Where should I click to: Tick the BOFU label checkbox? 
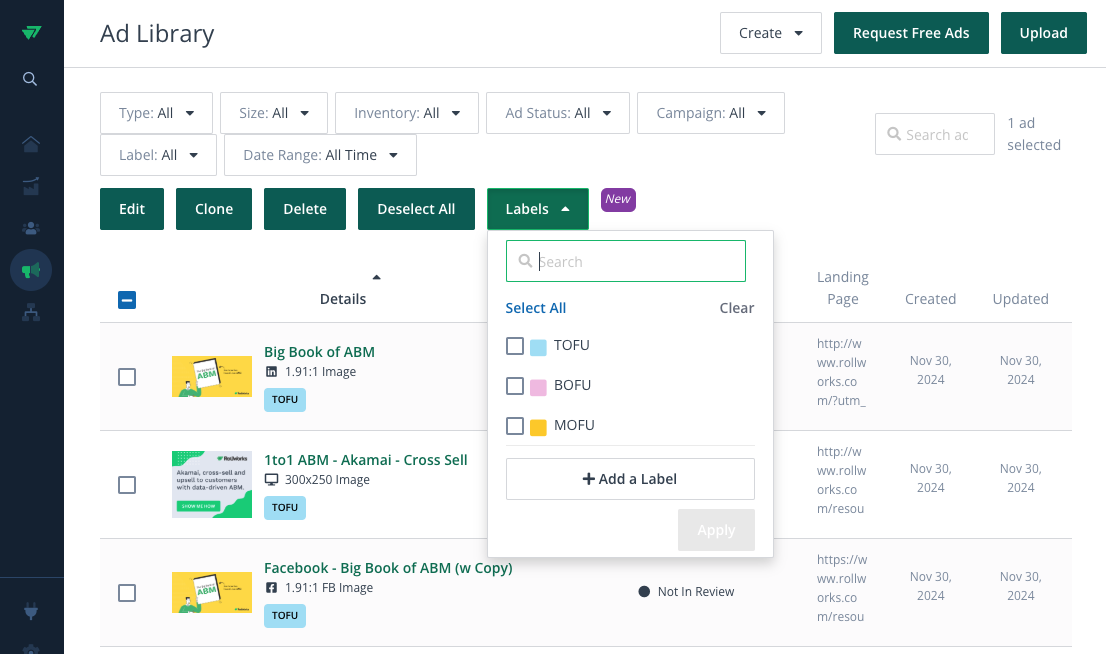pyautogui.click(x=515, y=386)
